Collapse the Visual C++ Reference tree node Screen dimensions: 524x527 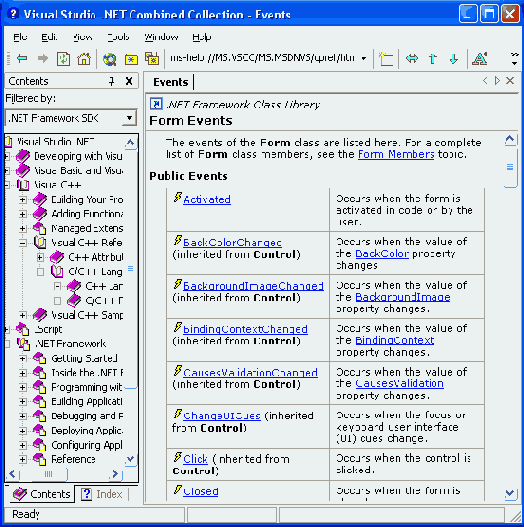(23, 243)
